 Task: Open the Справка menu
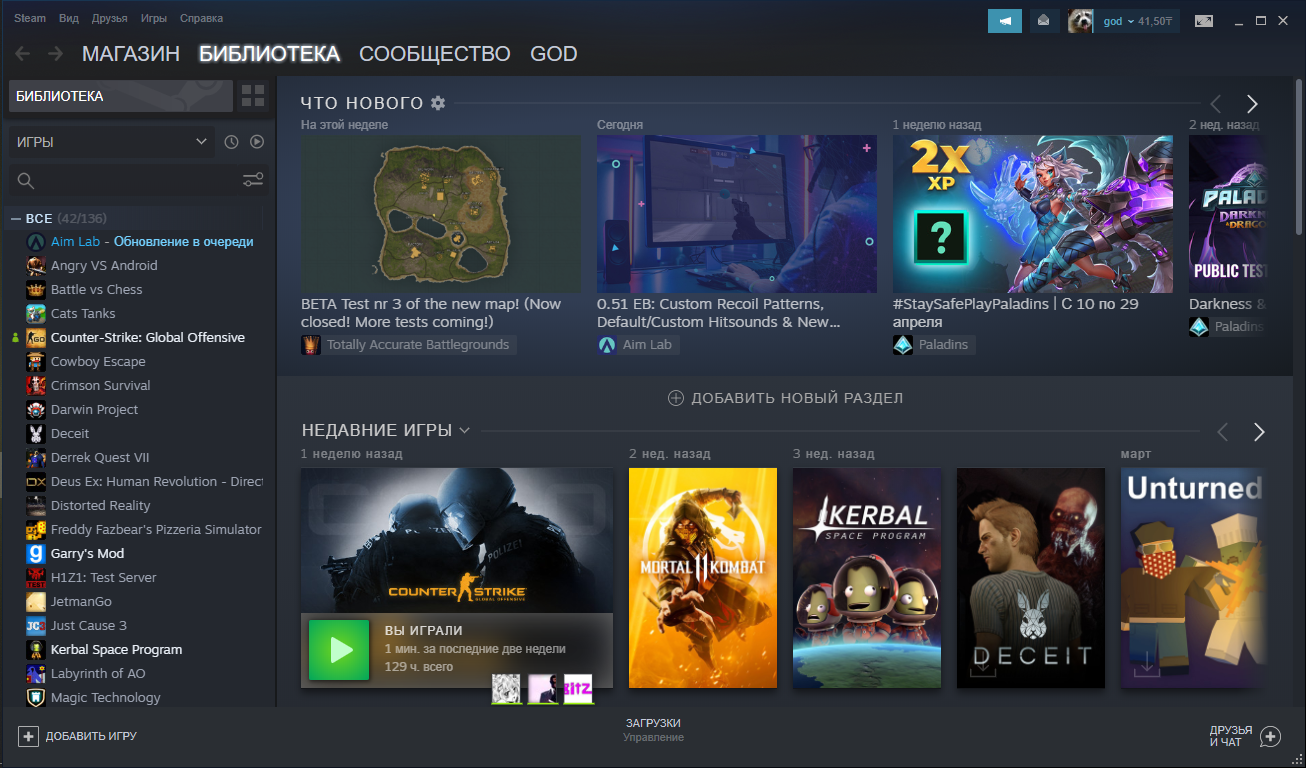[202, 19]
